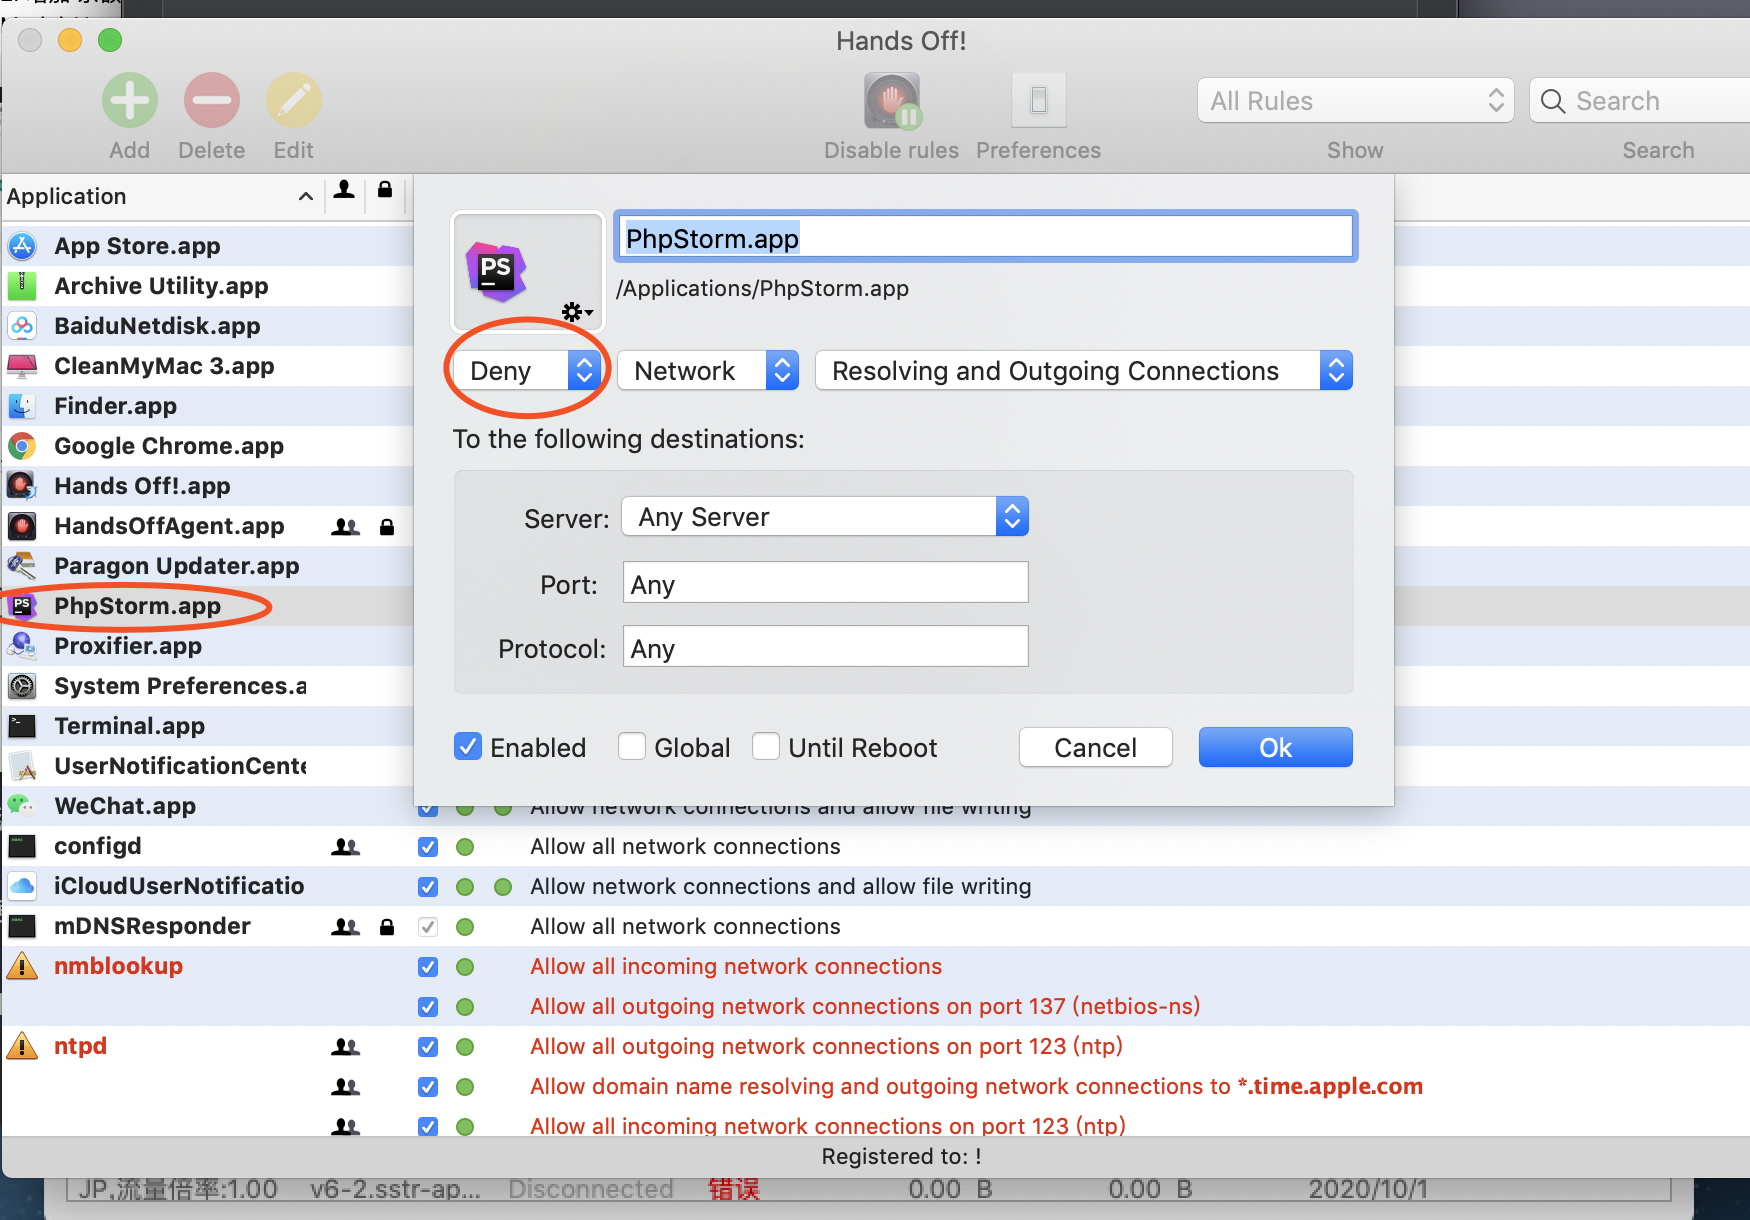Click green status dot of configd rule
This screenshot has height=1220, width=1750.
click(x=465, y=847)
